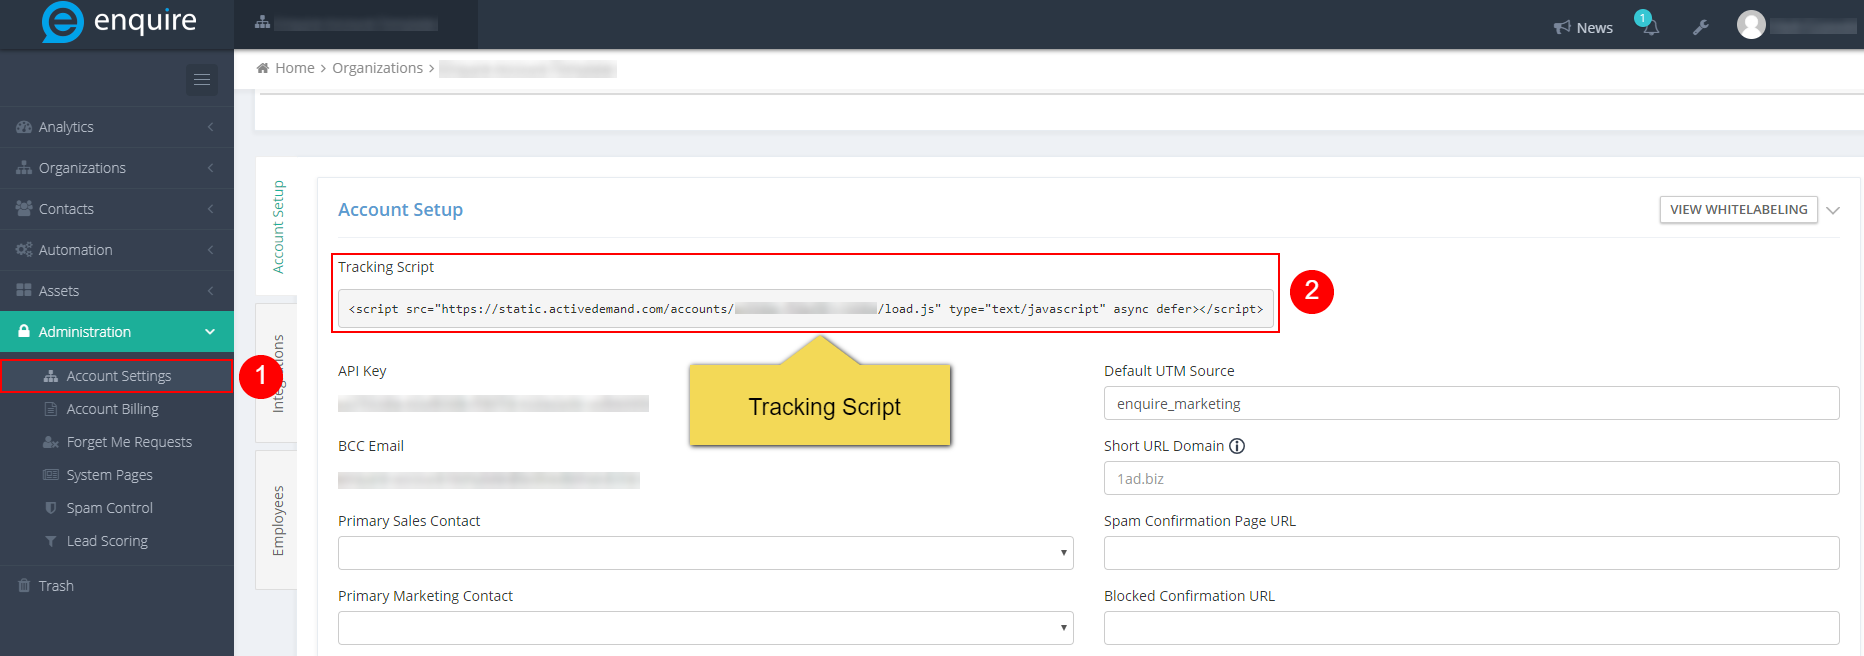Expand the Organizations menu chevron

(210, 168)
